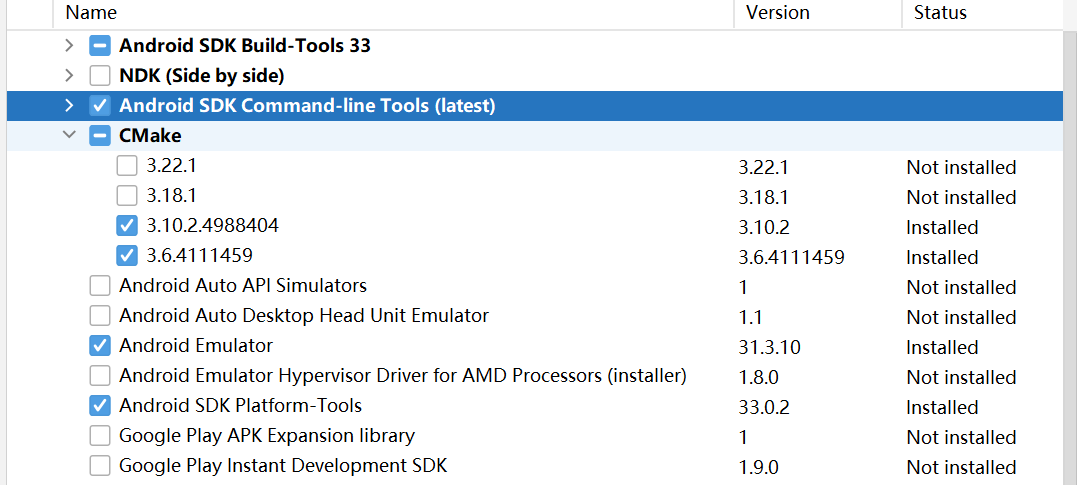Image resolution: width=1077 pixels, height=485 pixels.
Task: Toggle Android SDK Build-Tools 33 checkbox
Action: tap(100, 46)
